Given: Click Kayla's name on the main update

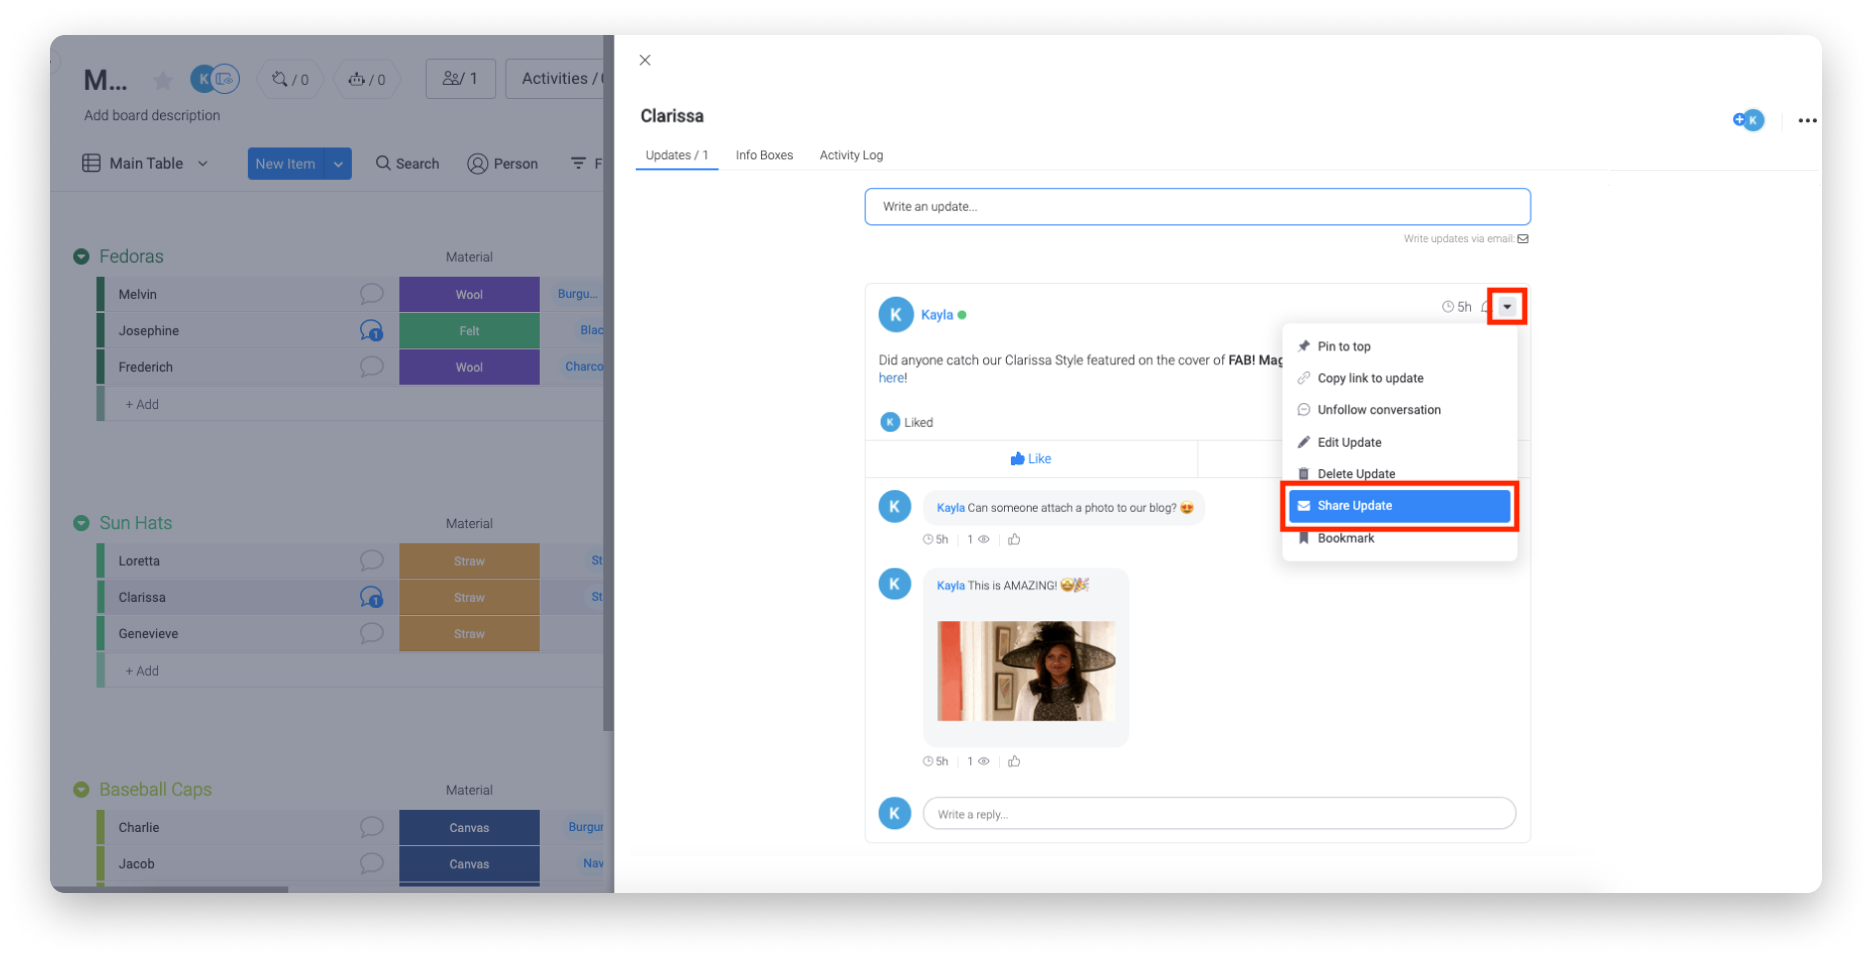Looking at the screenshot, I should coord(937,315).
